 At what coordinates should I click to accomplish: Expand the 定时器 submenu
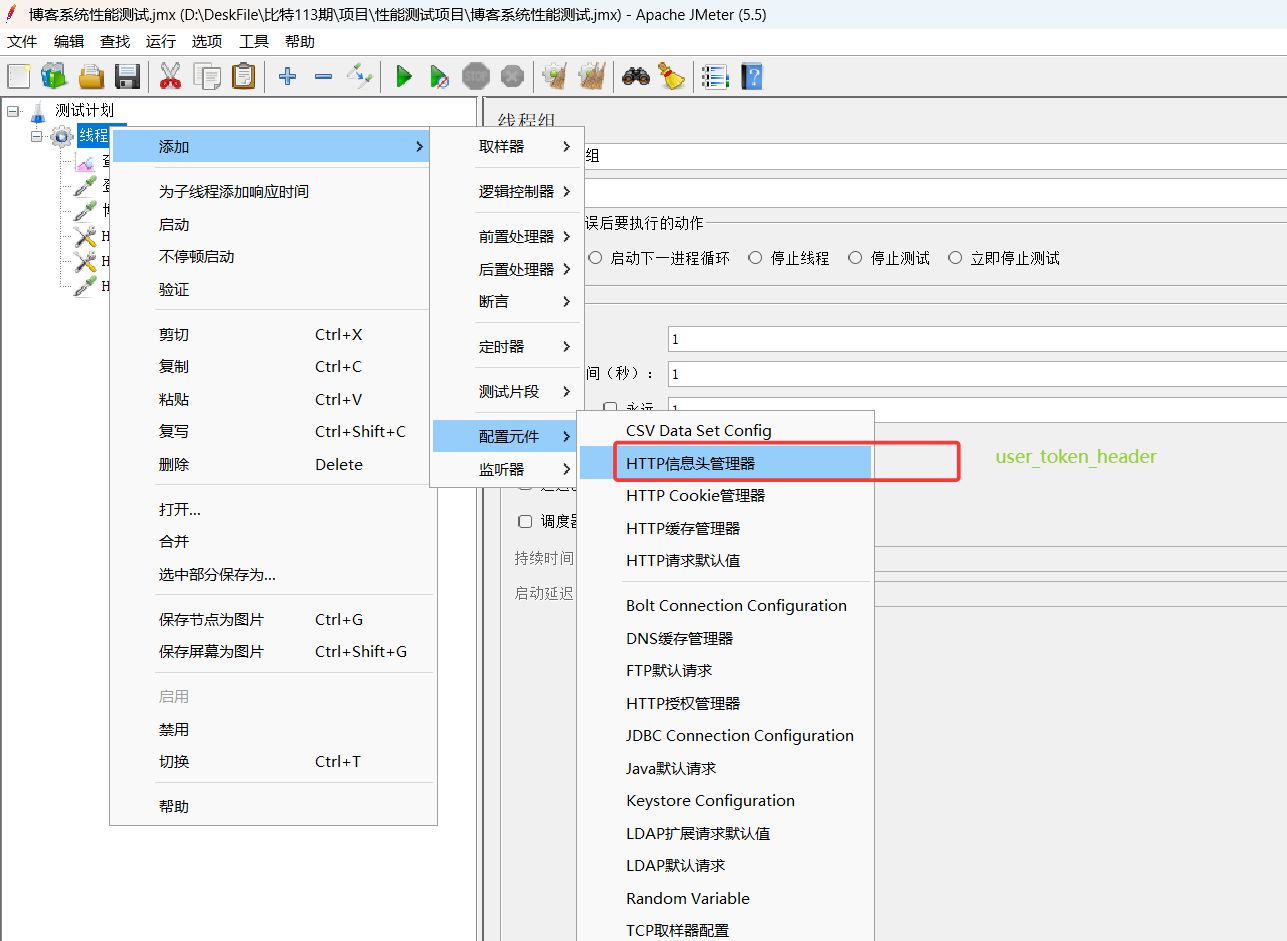click(x=507, y=346)
